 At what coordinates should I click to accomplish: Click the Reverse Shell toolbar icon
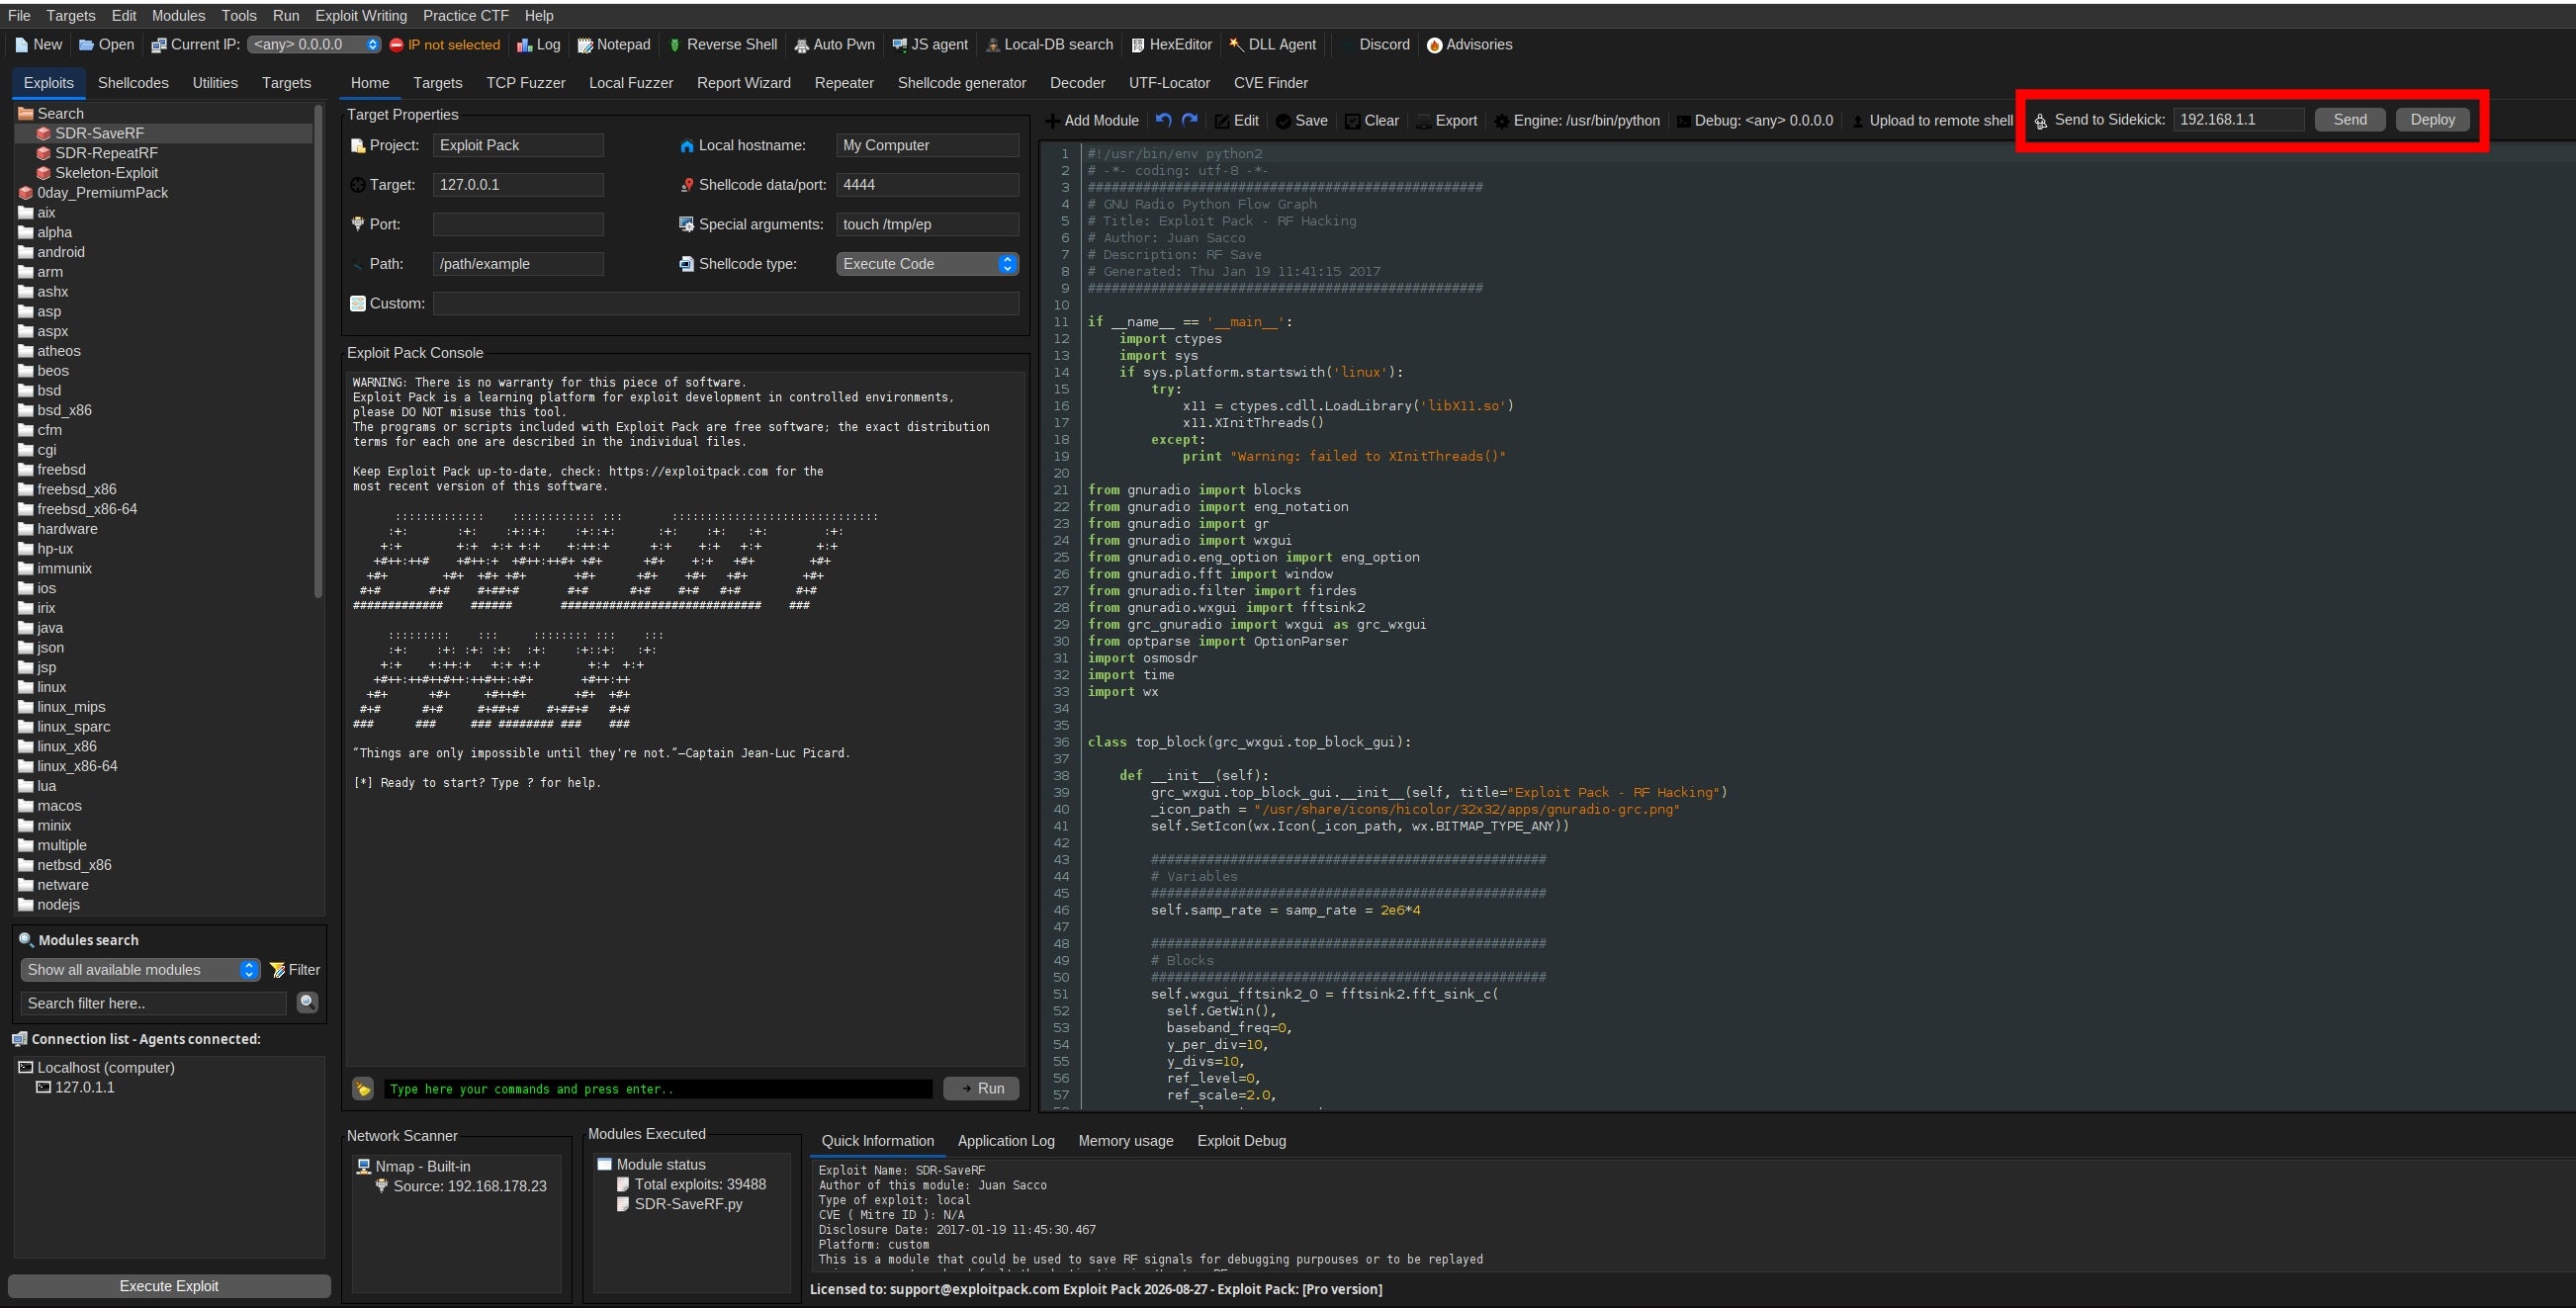[x=722, y=44]
